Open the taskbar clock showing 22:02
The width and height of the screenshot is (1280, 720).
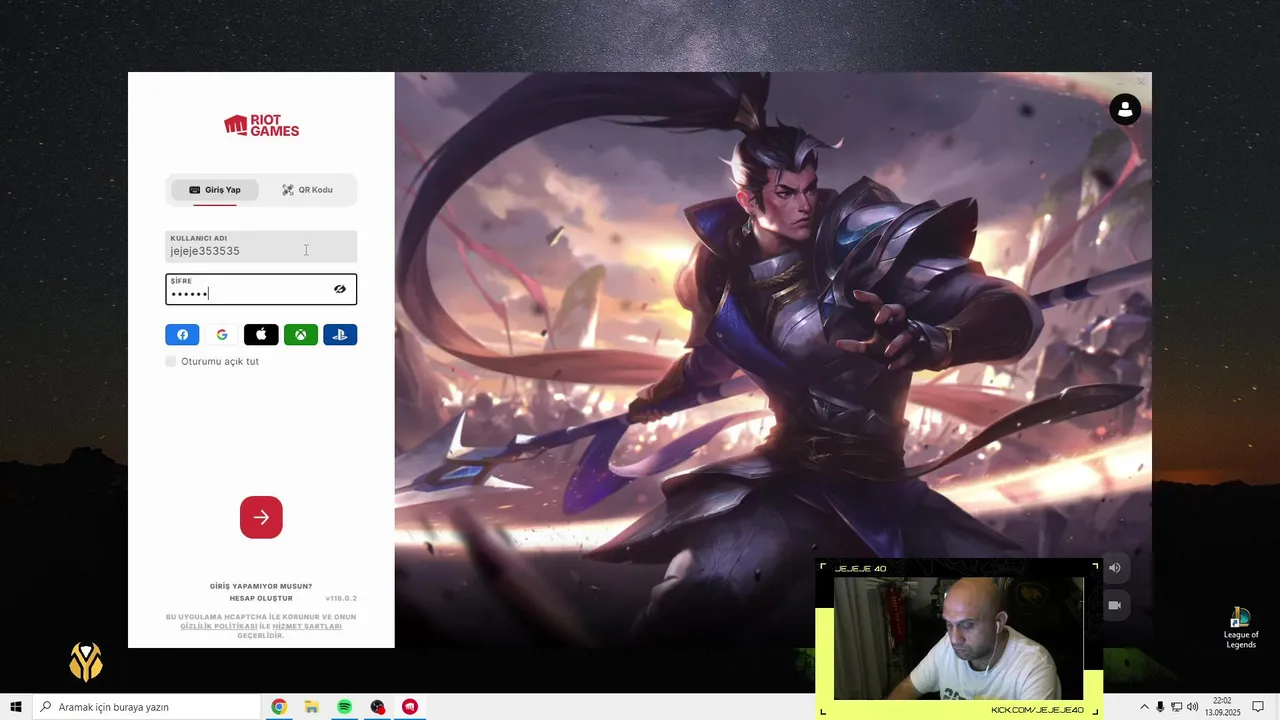(x=1221, y=707)
